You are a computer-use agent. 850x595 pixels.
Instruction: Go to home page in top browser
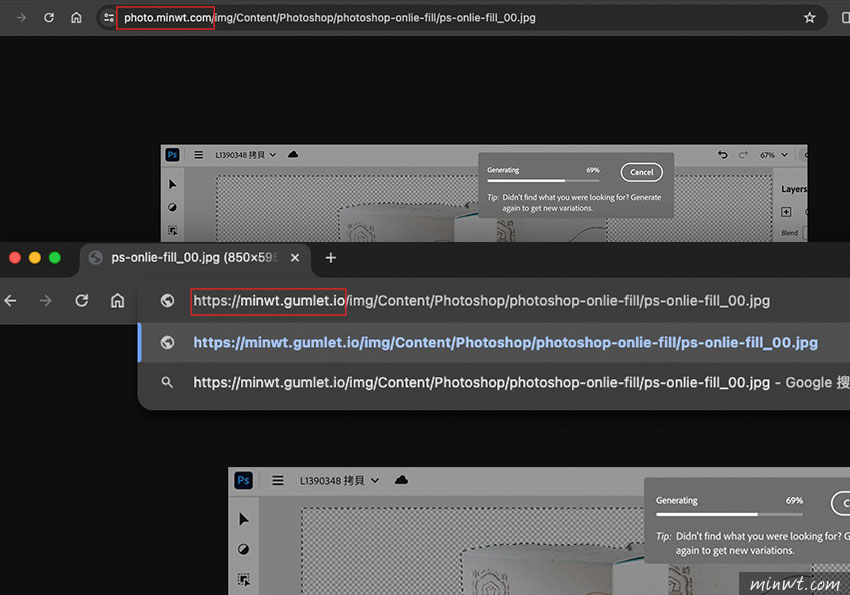coord(76,18)
